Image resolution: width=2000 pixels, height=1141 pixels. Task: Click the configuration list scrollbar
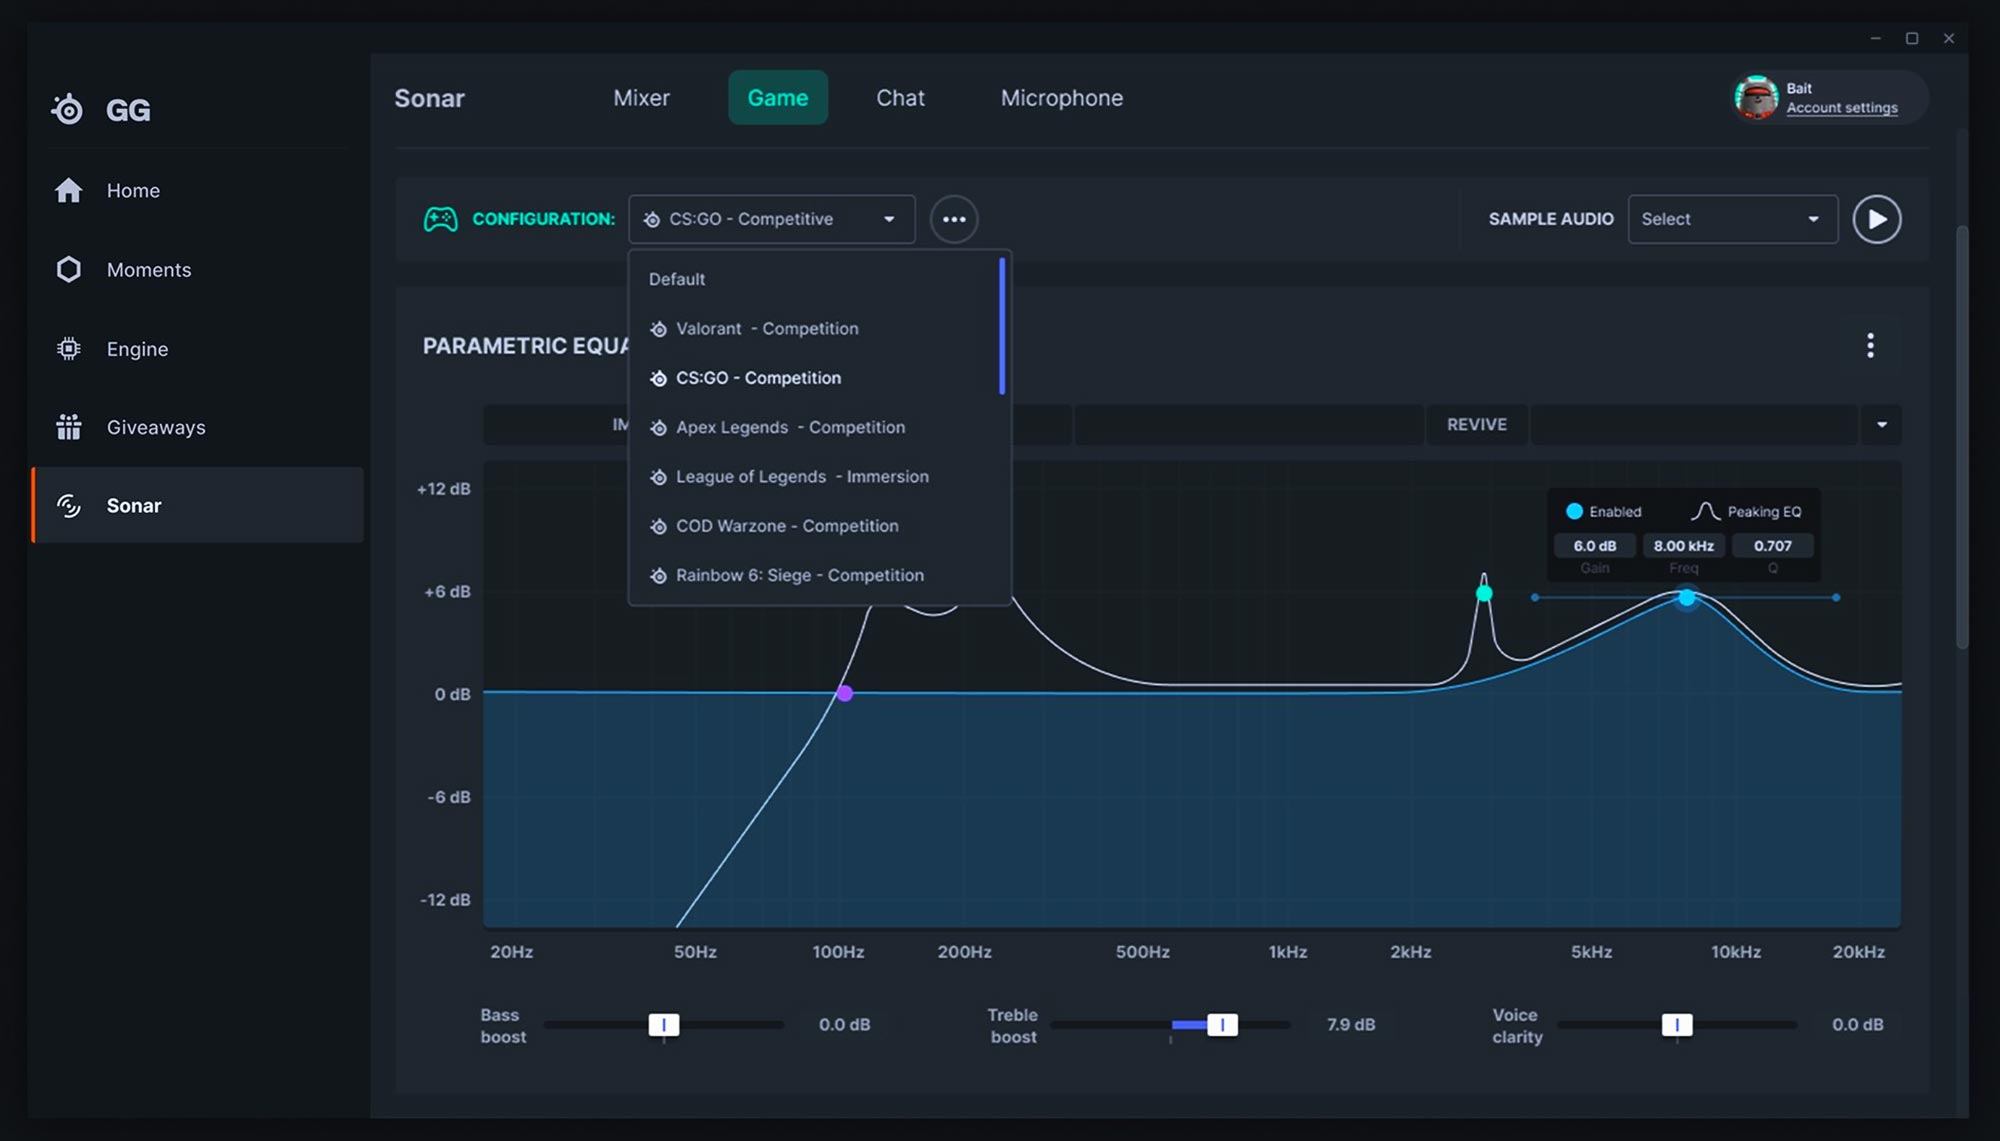click(1002, 327)
